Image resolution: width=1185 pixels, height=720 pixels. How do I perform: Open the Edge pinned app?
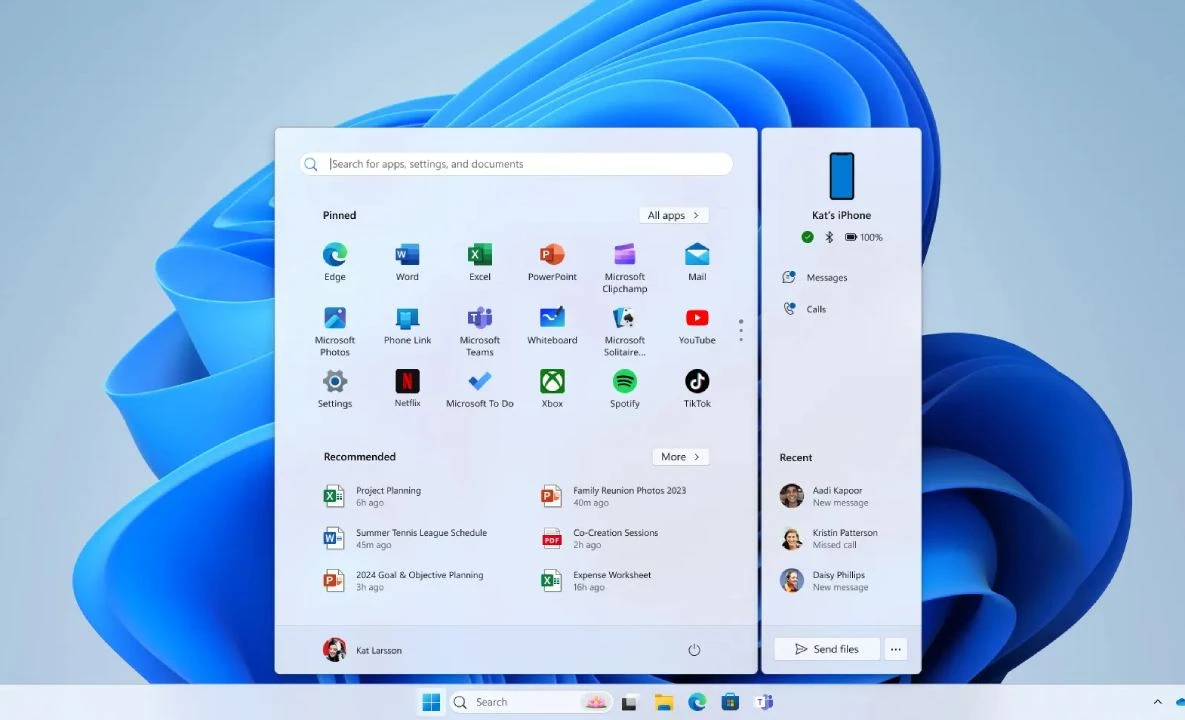pos(335,261)
